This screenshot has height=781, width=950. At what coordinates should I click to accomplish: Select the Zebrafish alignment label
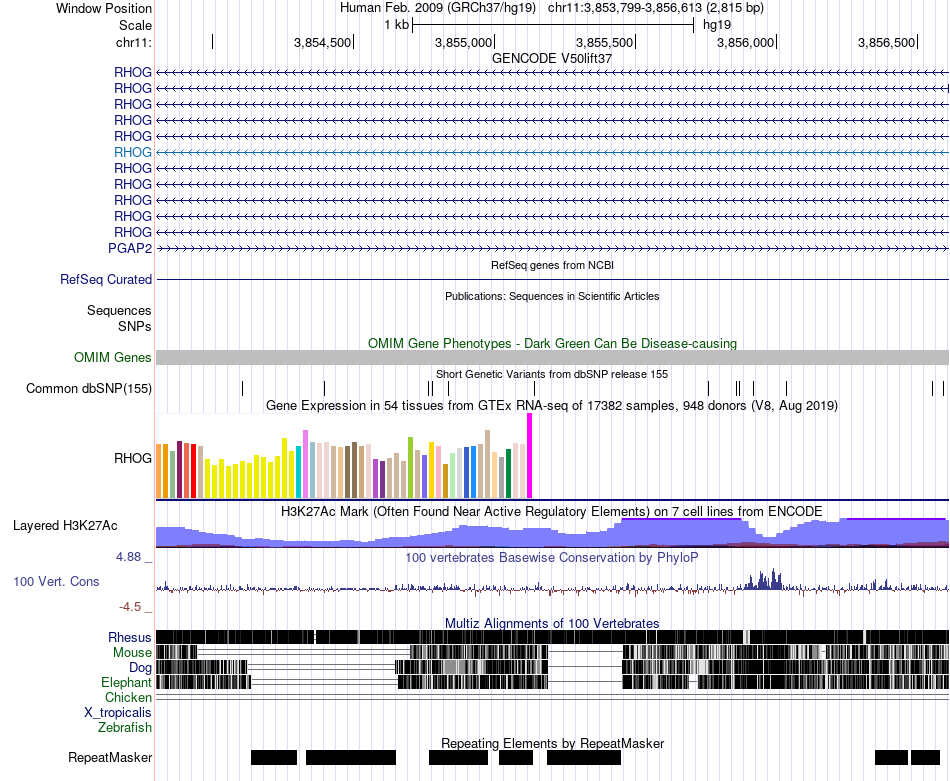(124, 727)
